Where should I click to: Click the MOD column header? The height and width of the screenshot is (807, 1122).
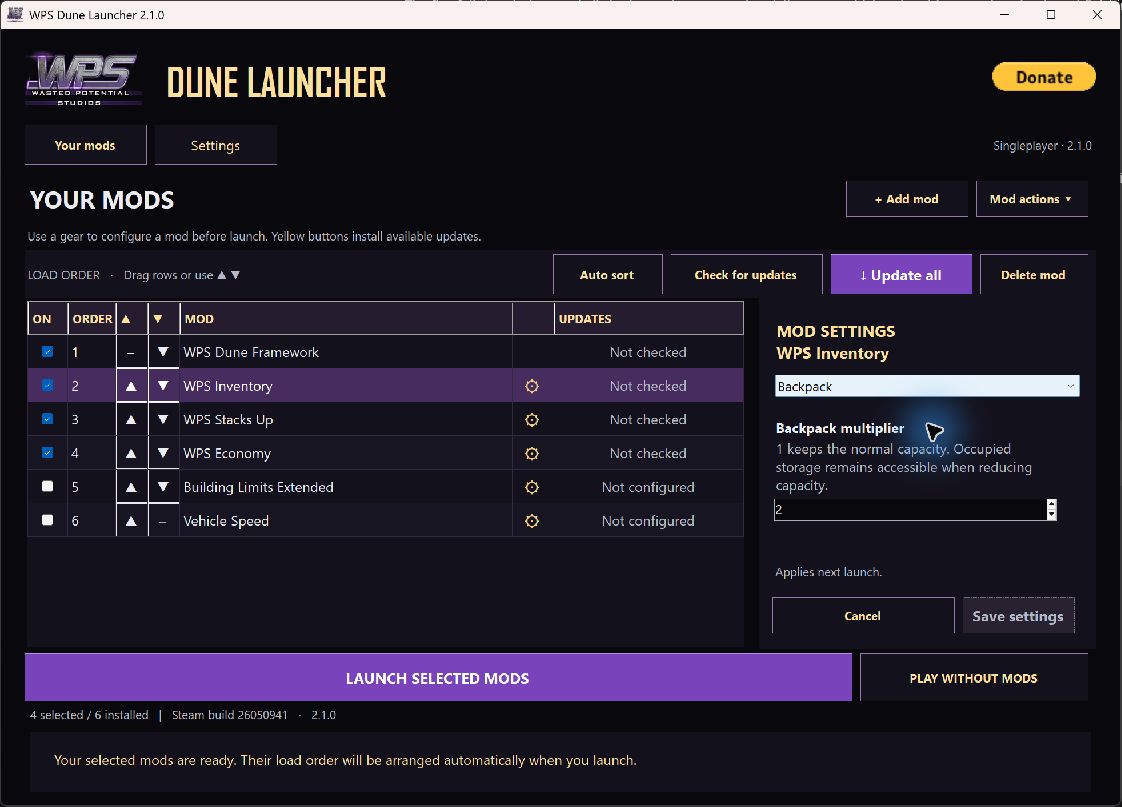point(346,318)
